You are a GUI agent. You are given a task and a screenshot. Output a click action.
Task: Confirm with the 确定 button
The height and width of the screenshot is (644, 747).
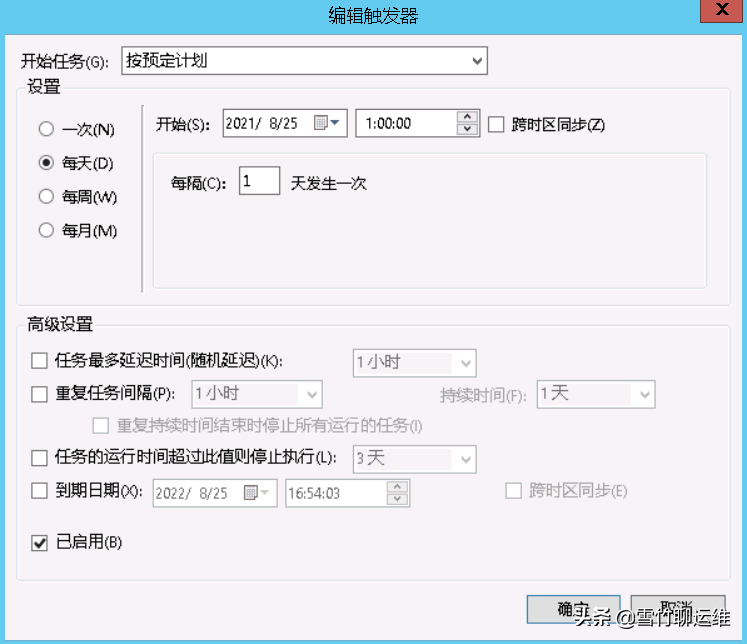(x=574, y=609)
